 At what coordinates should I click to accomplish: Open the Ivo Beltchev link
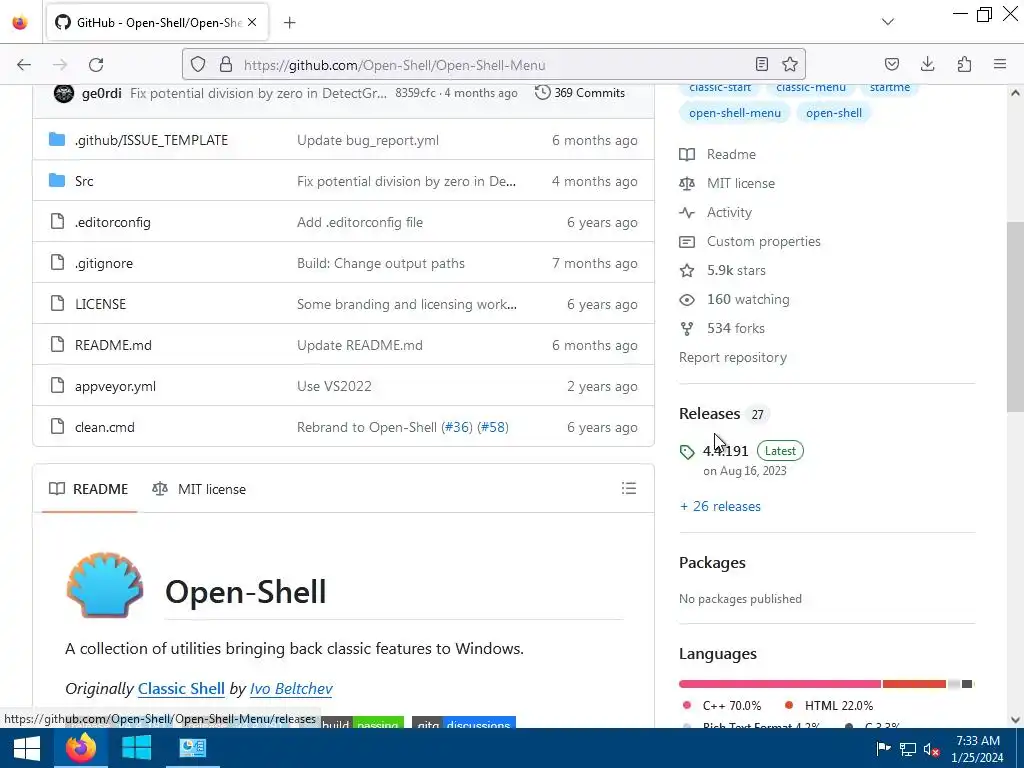coord(291,689)
